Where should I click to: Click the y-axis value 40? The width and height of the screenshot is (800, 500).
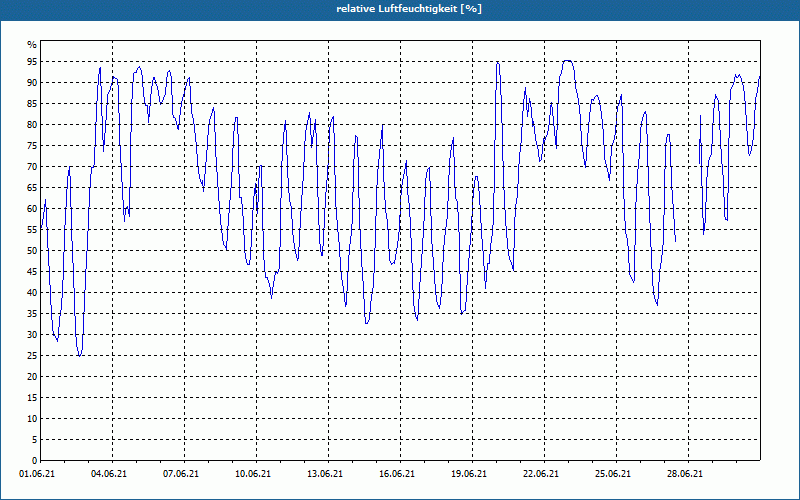click(32, 292)
